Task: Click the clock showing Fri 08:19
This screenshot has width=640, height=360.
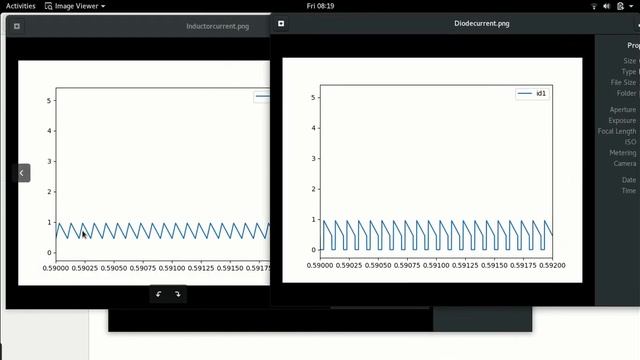Action: point(320,6)
